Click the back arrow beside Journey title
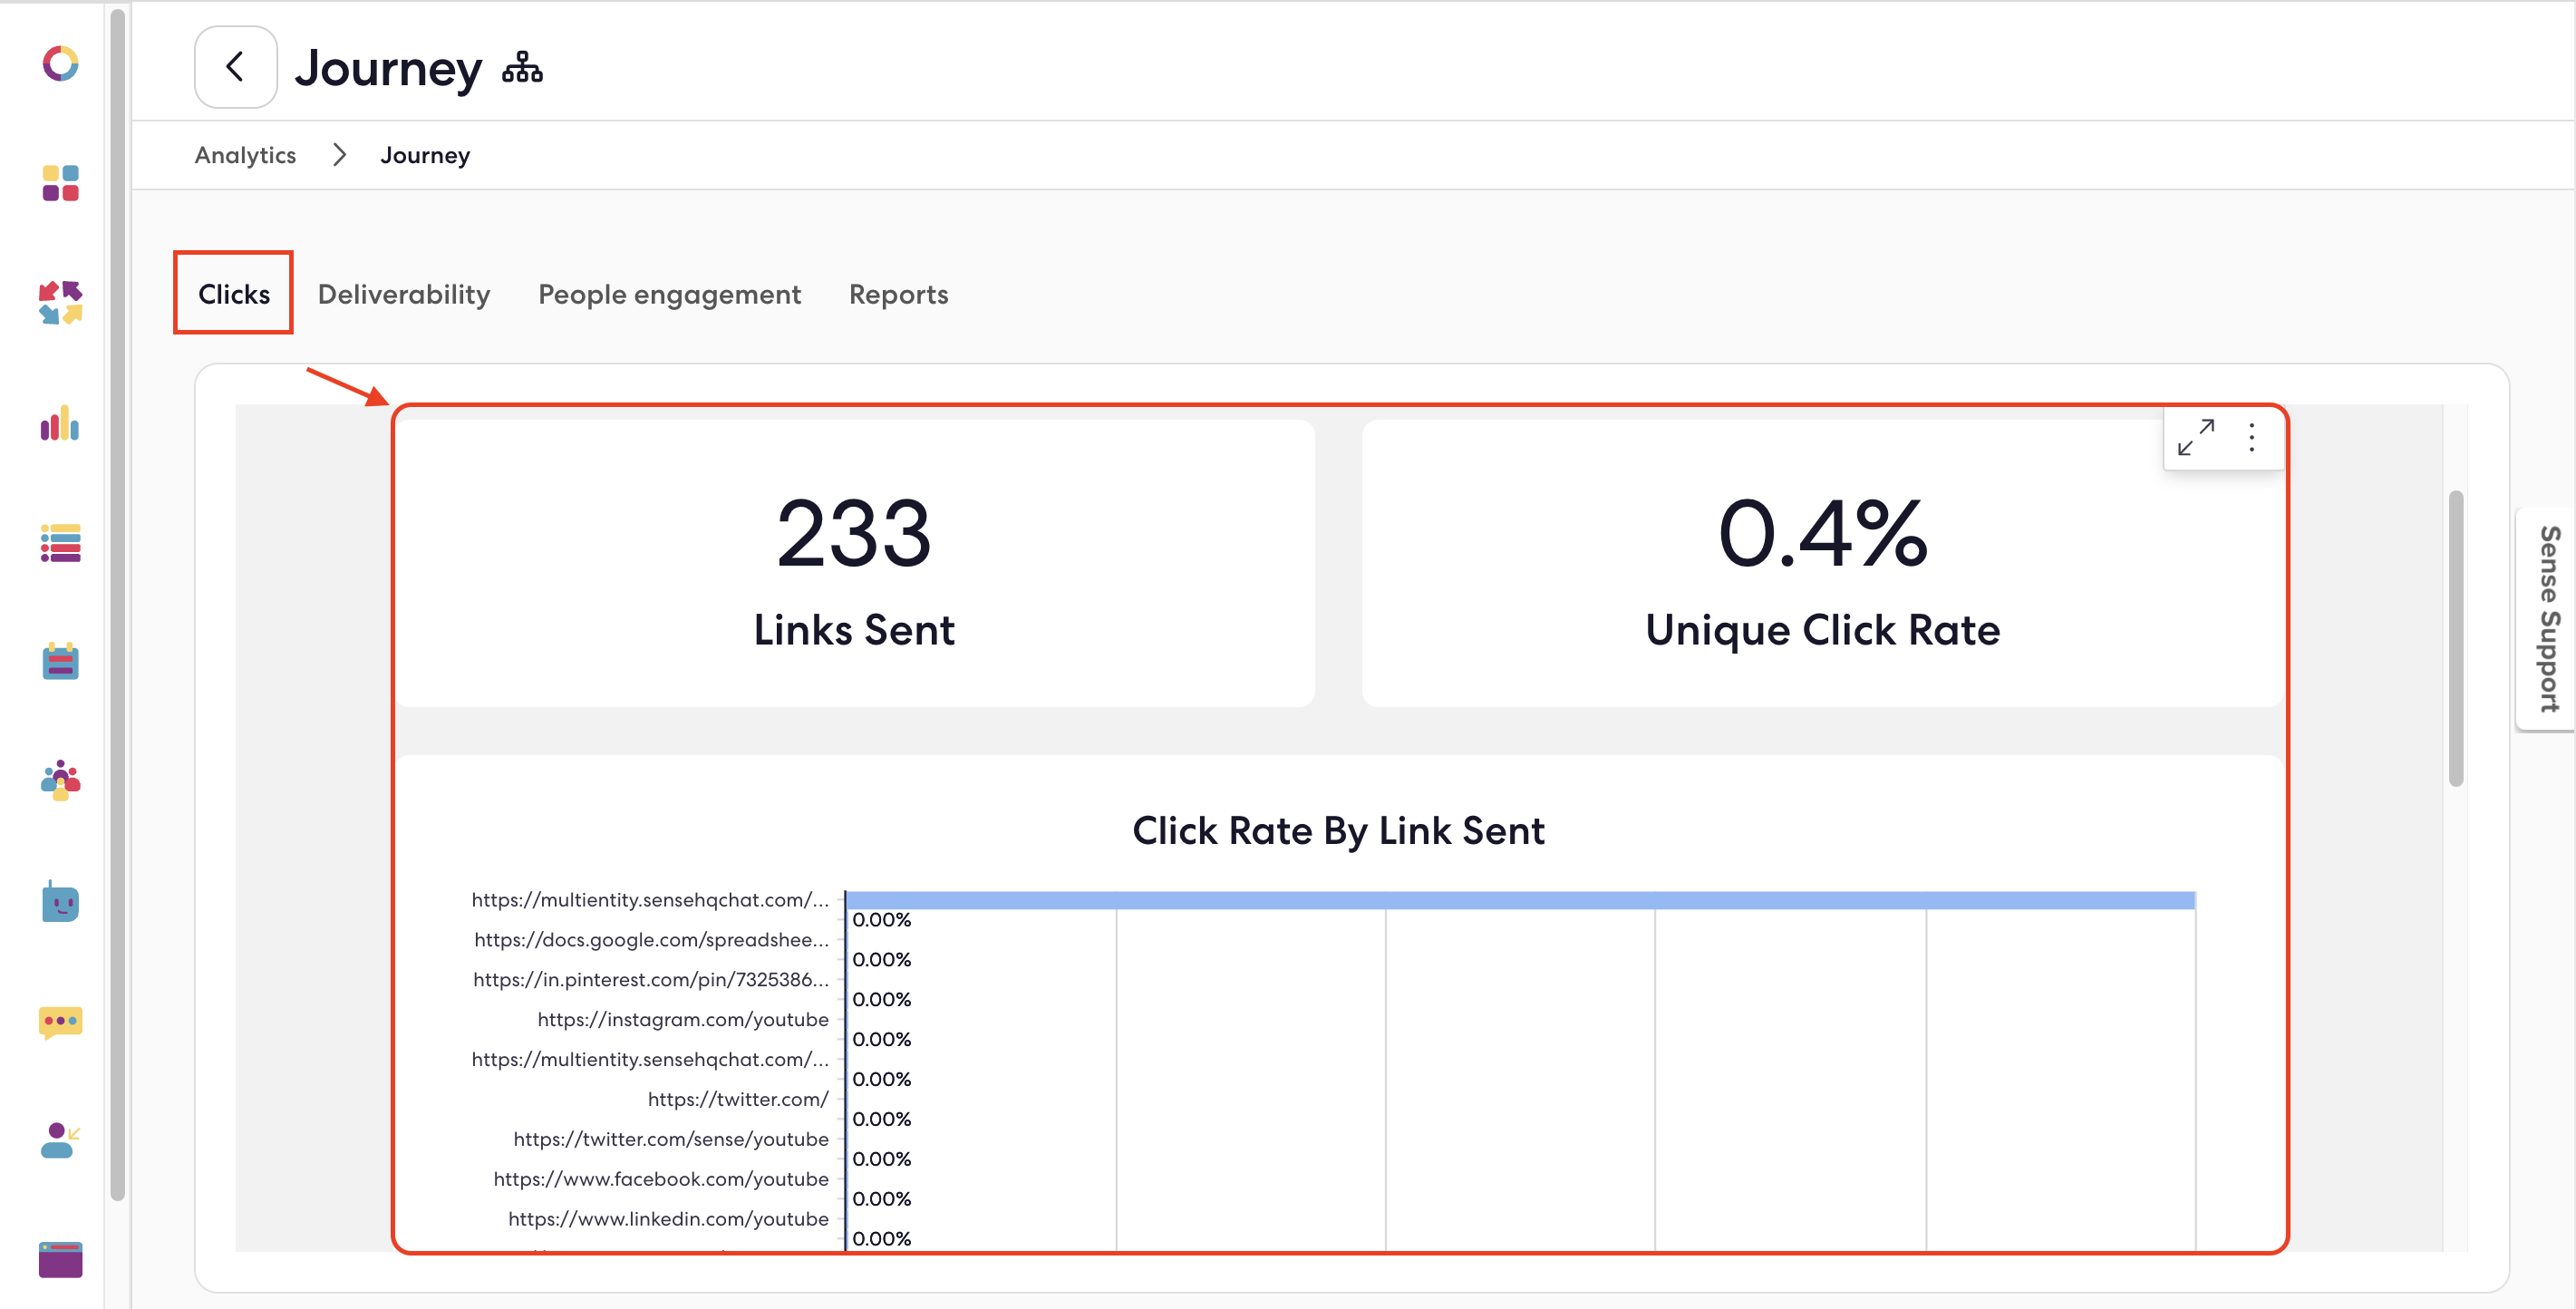The height and width of the screenshot is (1309, 2576). (235, 66)
